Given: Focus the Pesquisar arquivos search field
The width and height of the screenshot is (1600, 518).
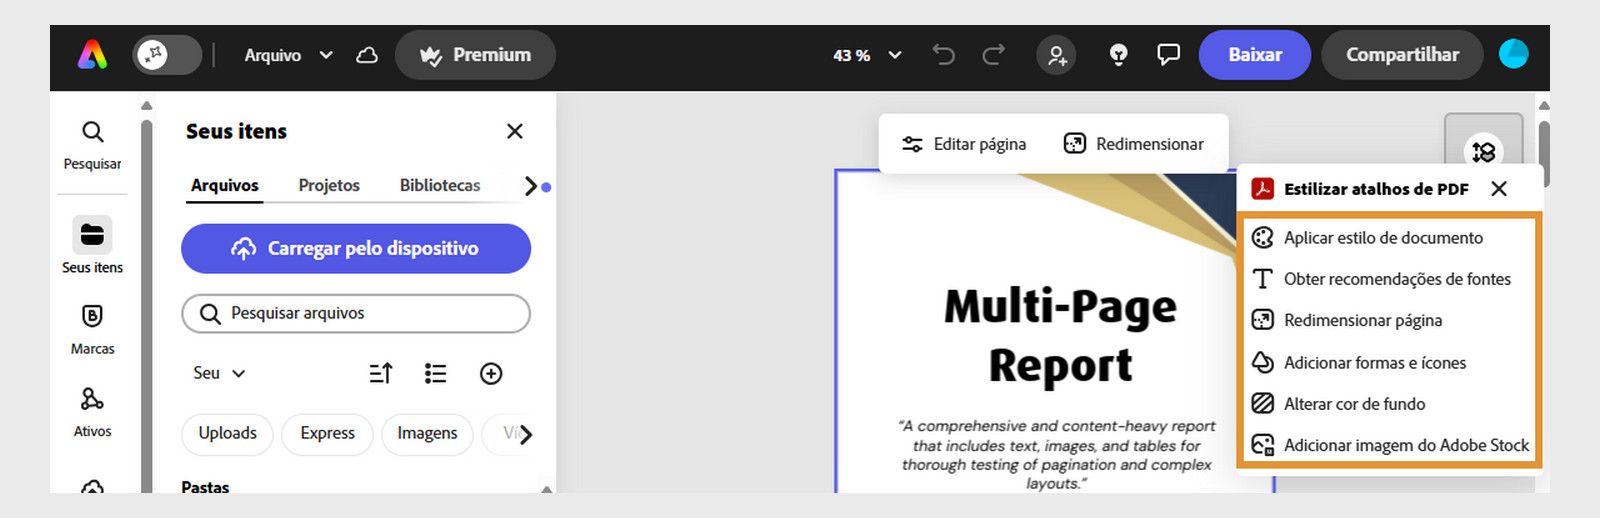Looking at the screenshot, I should pos(356,313).
